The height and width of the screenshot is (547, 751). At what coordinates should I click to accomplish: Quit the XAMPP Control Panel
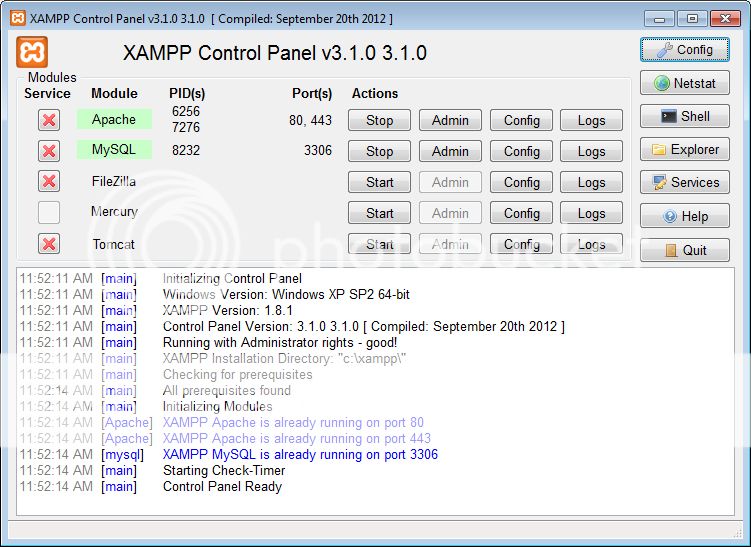tap(684, 250)
